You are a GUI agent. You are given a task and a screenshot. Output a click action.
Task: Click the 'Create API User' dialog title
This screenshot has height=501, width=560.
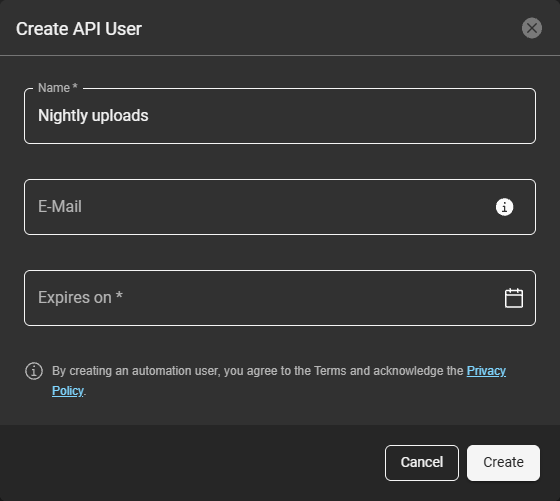(x=79, y=29)
